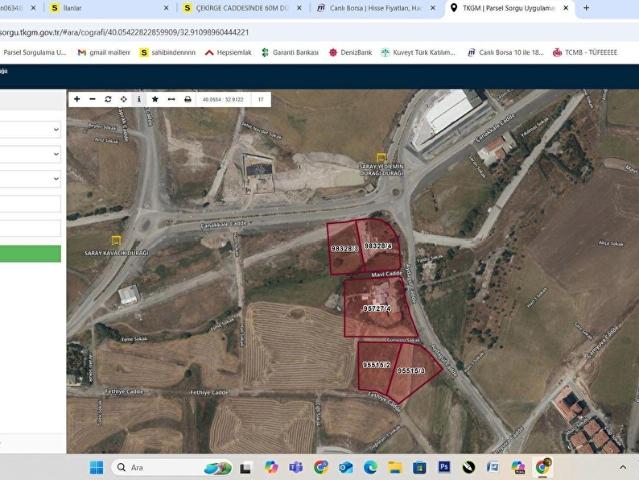Open TCMB - TÜFEEEEE bookmark
The image size is (639, 480).
pos(585,53)
